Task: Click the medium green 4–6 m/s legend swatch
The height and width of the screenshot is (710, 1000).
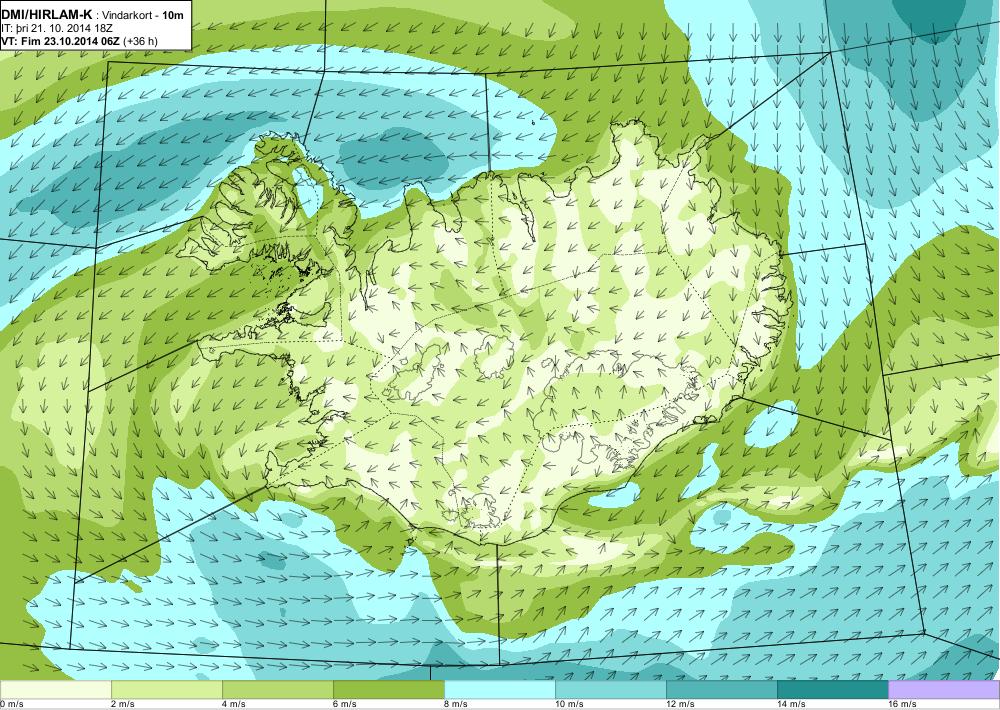Action: click(x=277, y=690)
